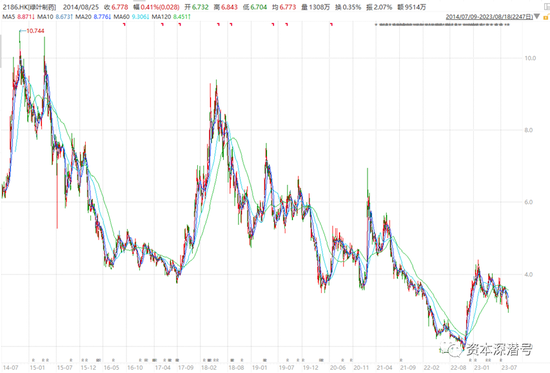
Task: Click the closing price value 6.778
Action: coord(120,7)
